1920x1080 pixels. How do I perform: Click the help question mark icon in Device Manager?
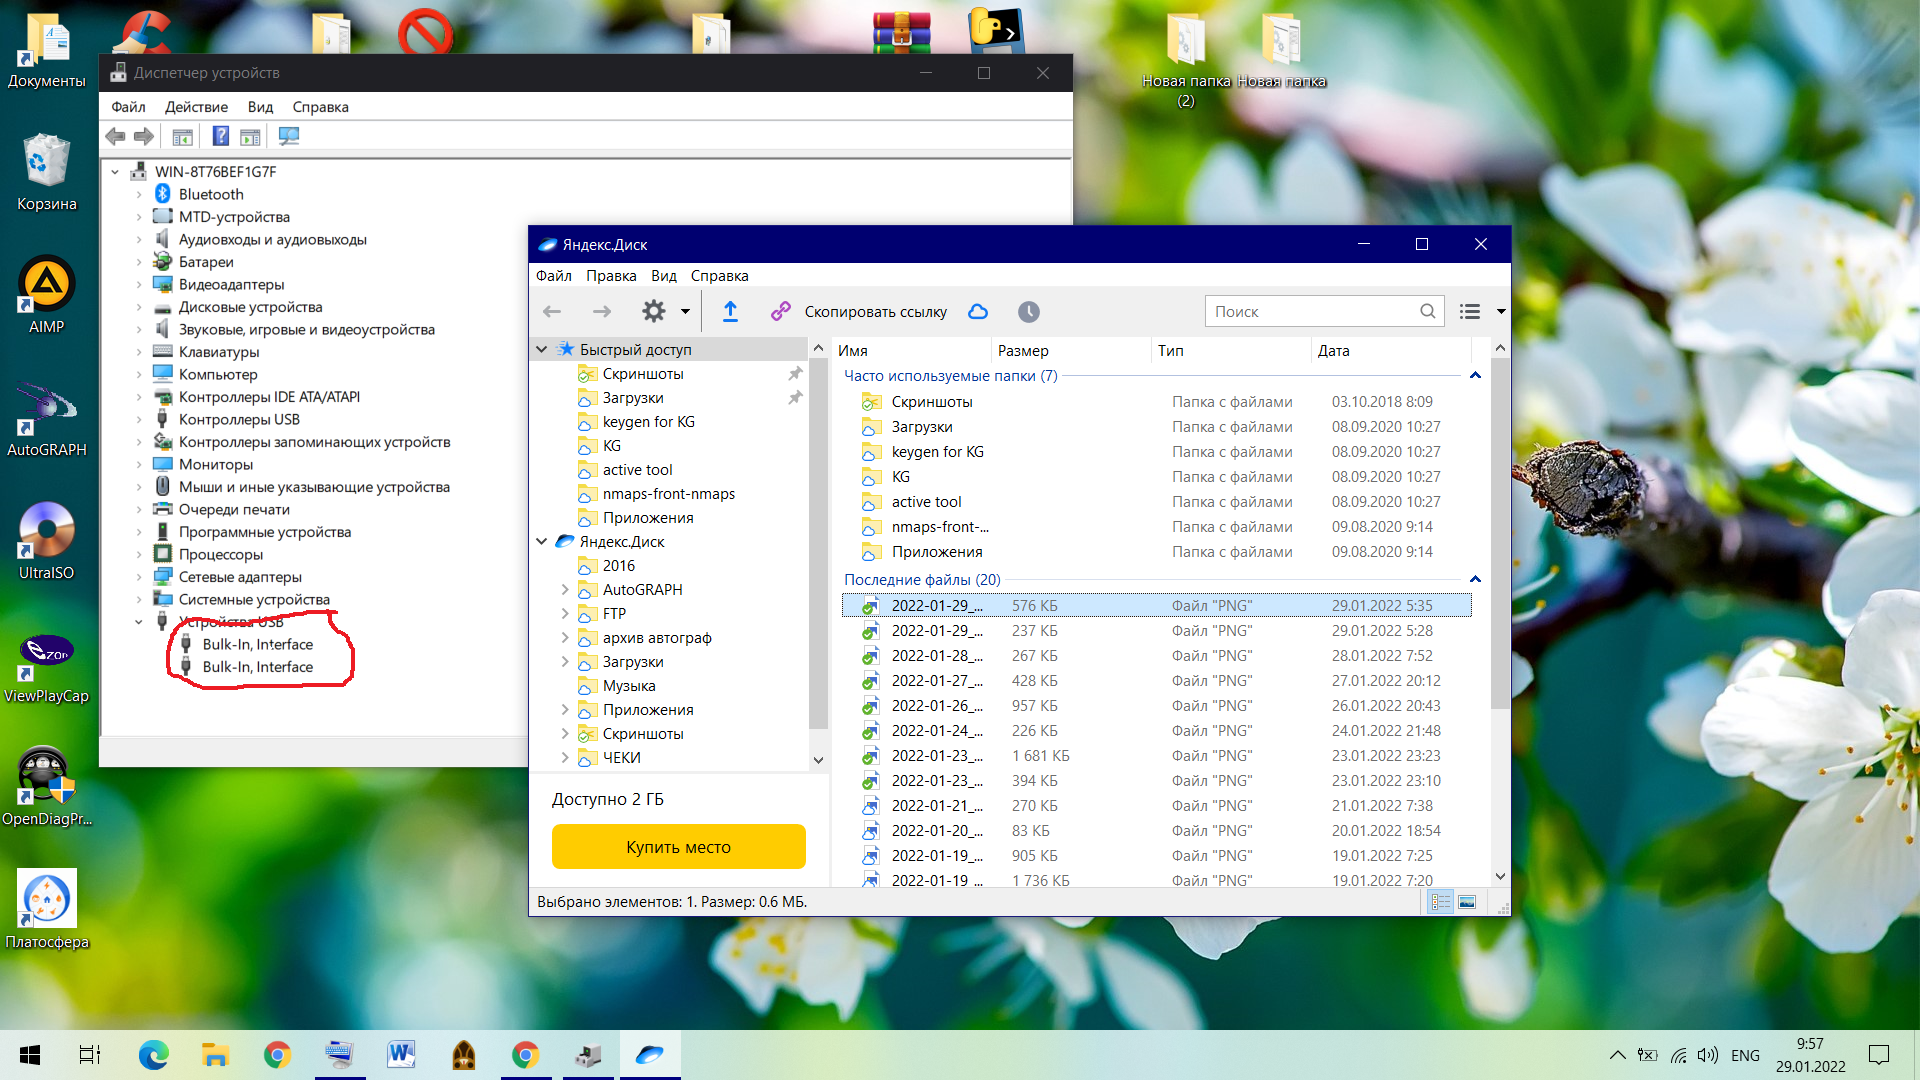(221, 137)
